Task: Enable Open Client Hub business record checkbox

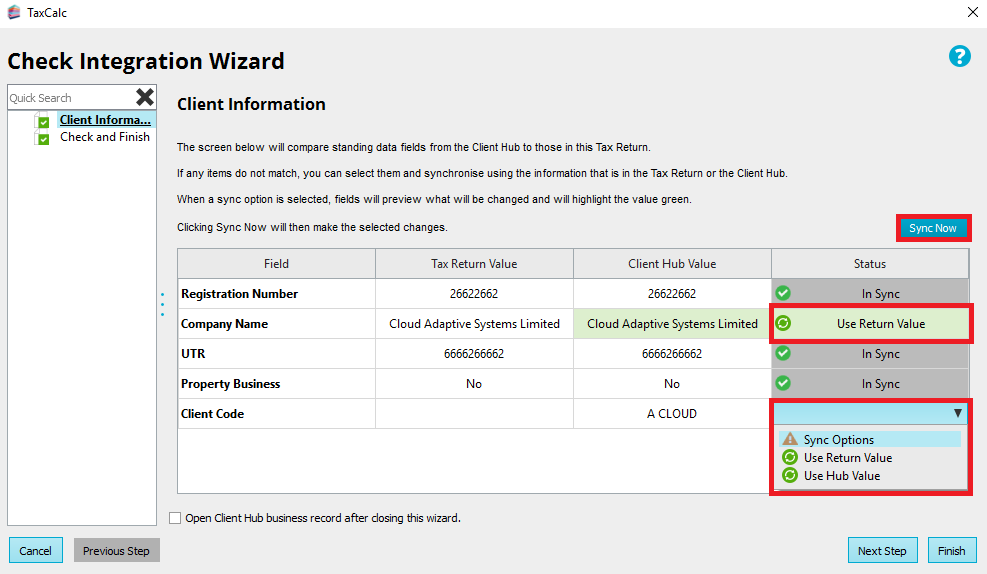Action: tap(176, 518)
